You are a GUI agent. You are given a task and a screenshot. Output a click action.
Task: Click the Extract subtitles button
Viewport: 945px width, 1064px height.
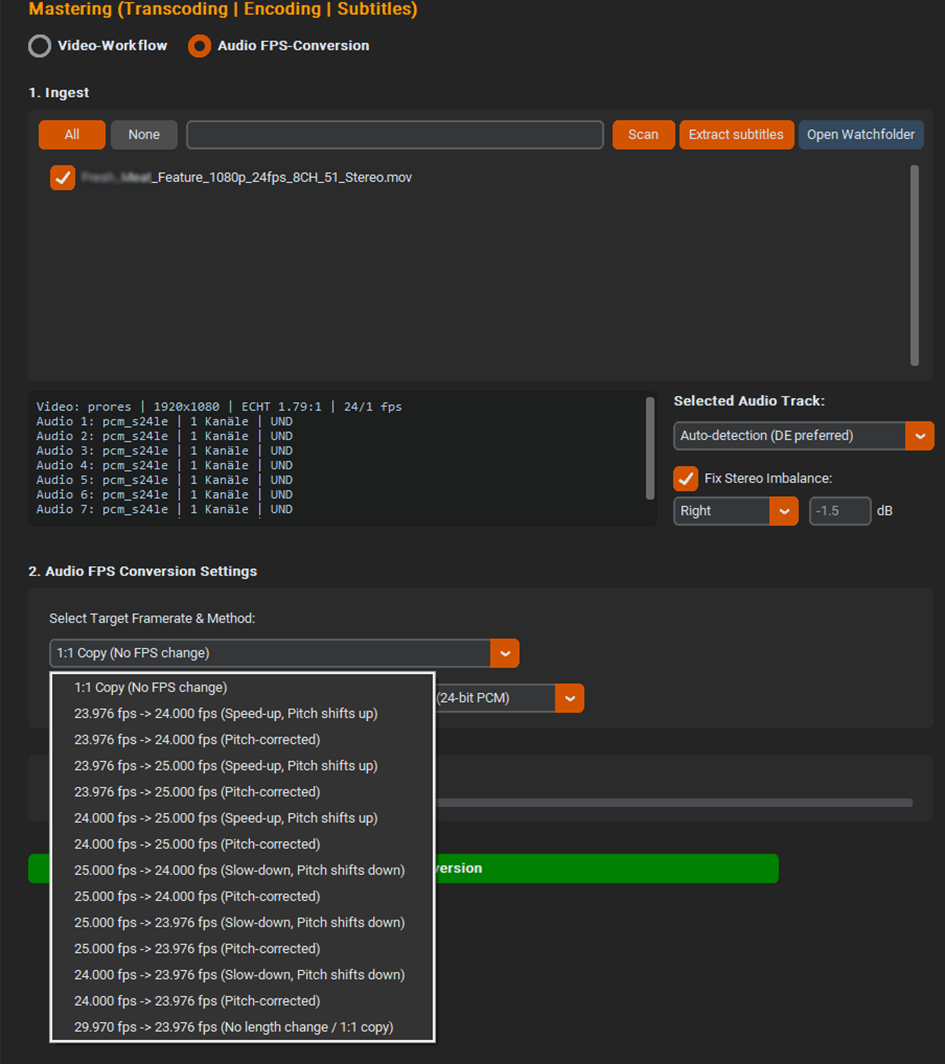click(x=736, y=134)
